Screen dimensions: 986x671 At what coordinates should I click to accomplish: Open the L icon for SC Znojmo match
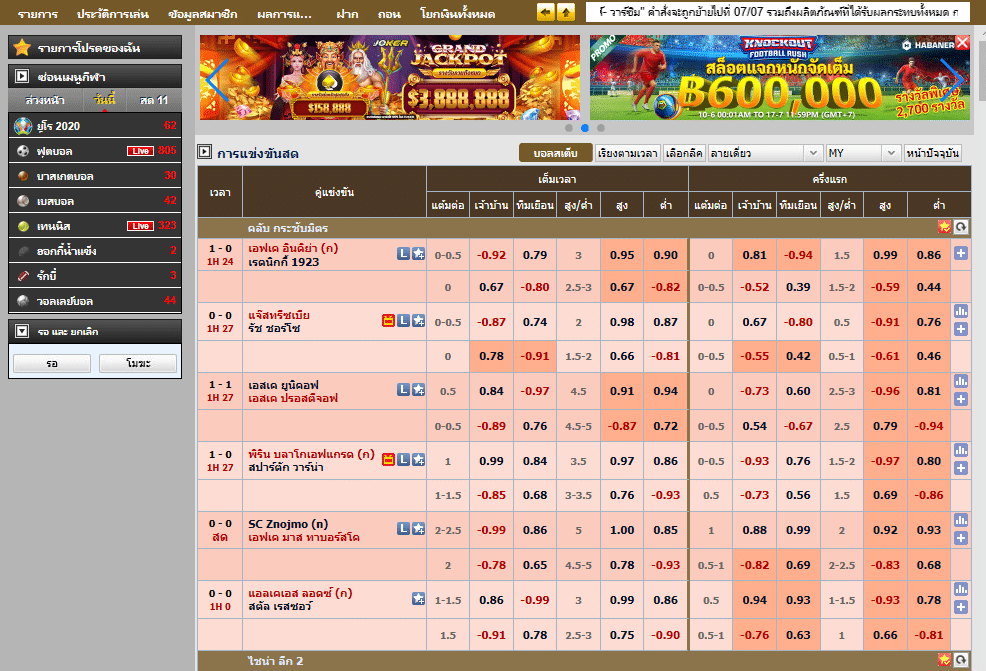pos(403,529)
